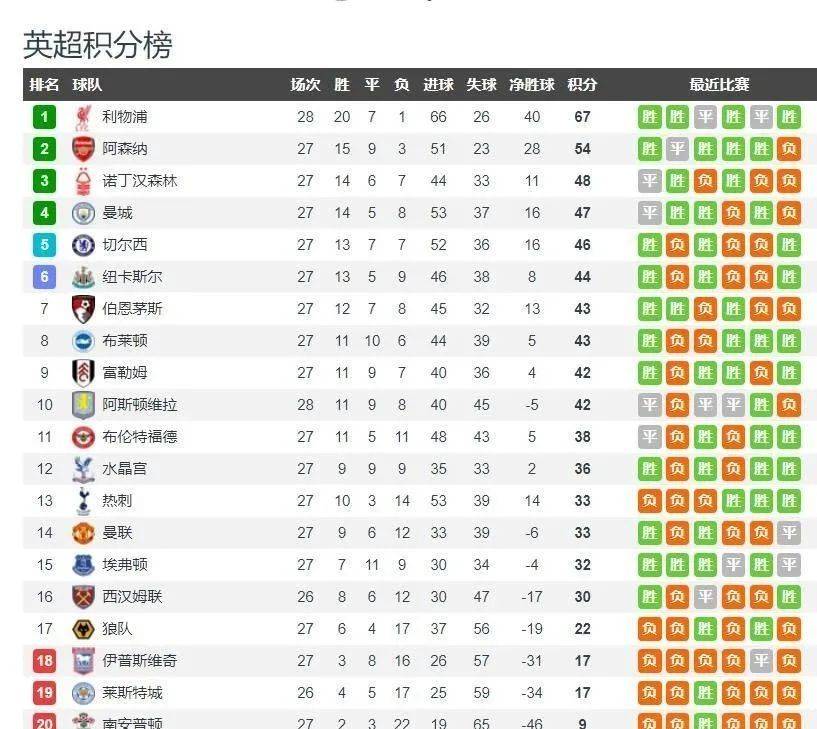Click the Newcastle club crest icon
This screenshot has width=817, height=729.
click(x=83, y=277)
